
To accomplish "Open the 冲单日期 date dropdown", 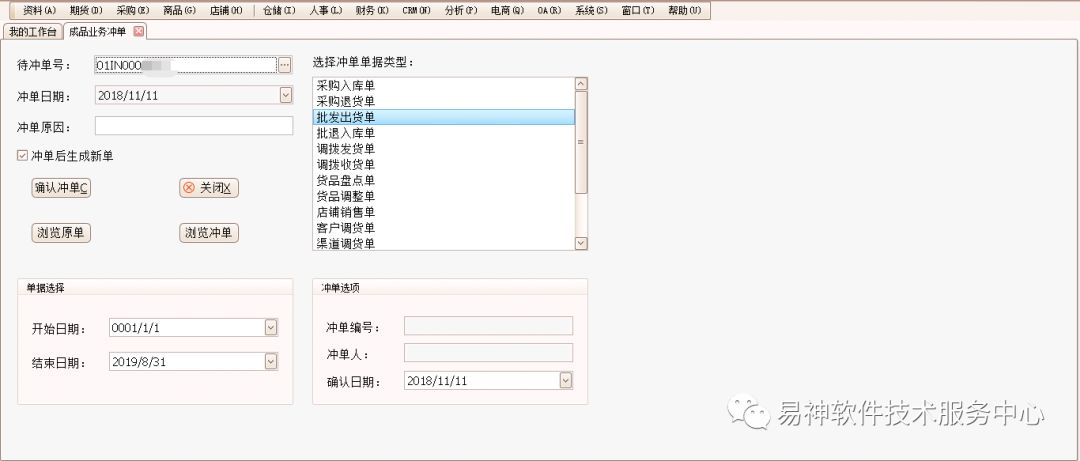I will (x=285, y=96).
